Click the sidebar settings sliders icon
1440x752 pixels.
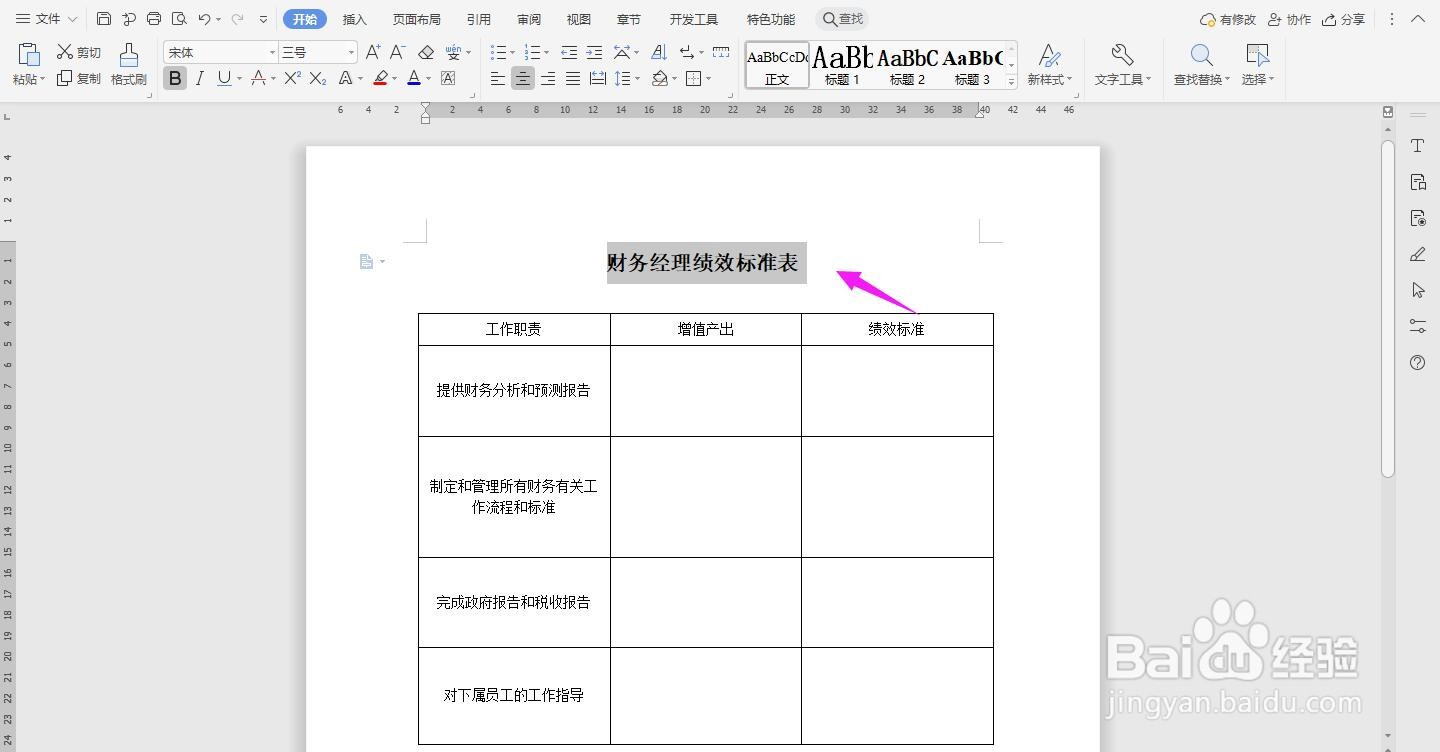coord(1417,326)
